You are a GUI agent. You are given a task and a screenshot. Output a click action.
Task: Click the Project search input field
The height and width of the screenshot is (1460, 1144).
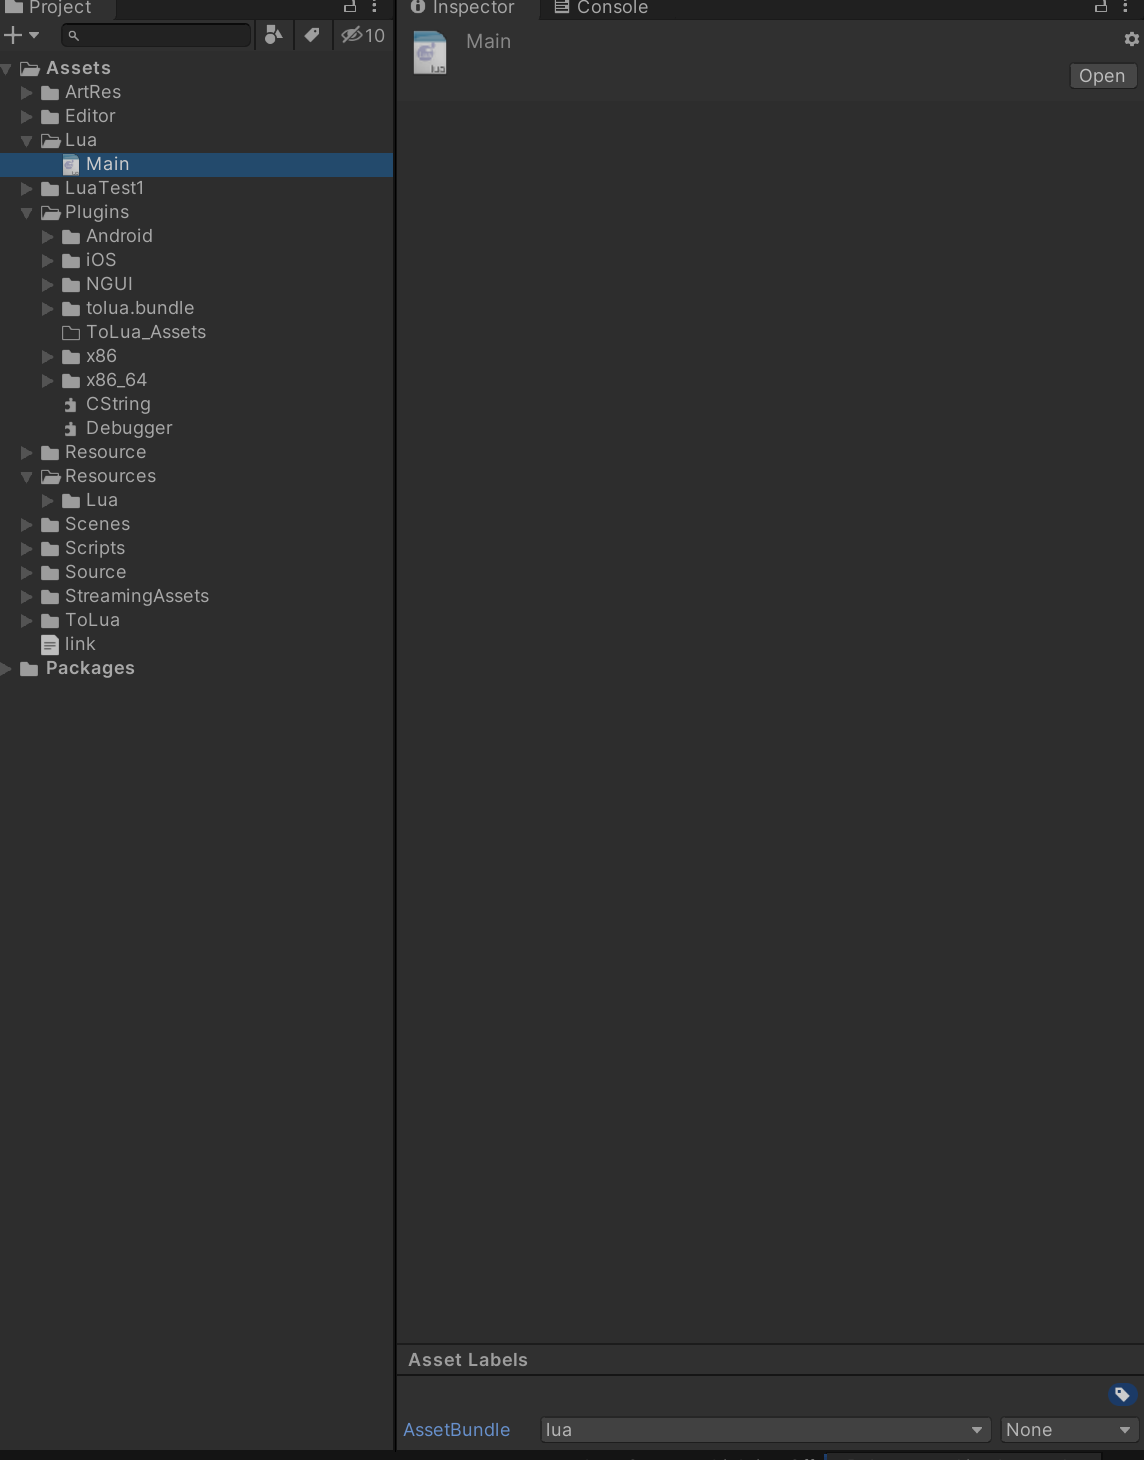tap(160, 35)
